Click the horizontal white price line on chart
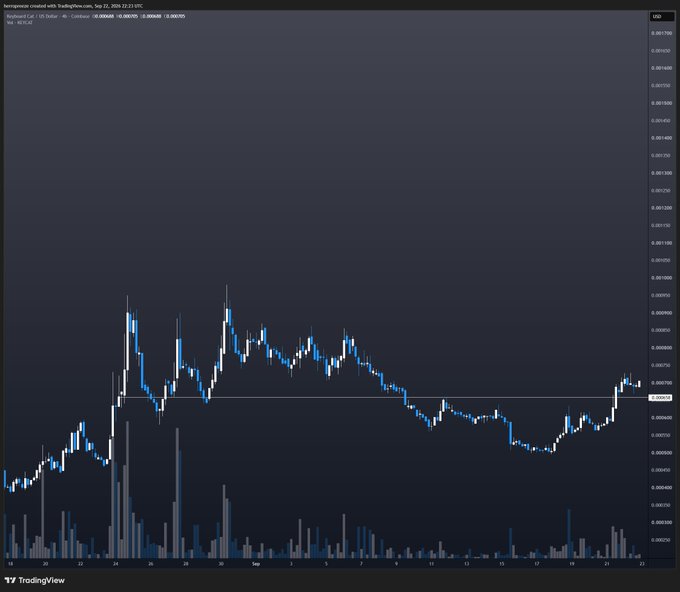 384,397
